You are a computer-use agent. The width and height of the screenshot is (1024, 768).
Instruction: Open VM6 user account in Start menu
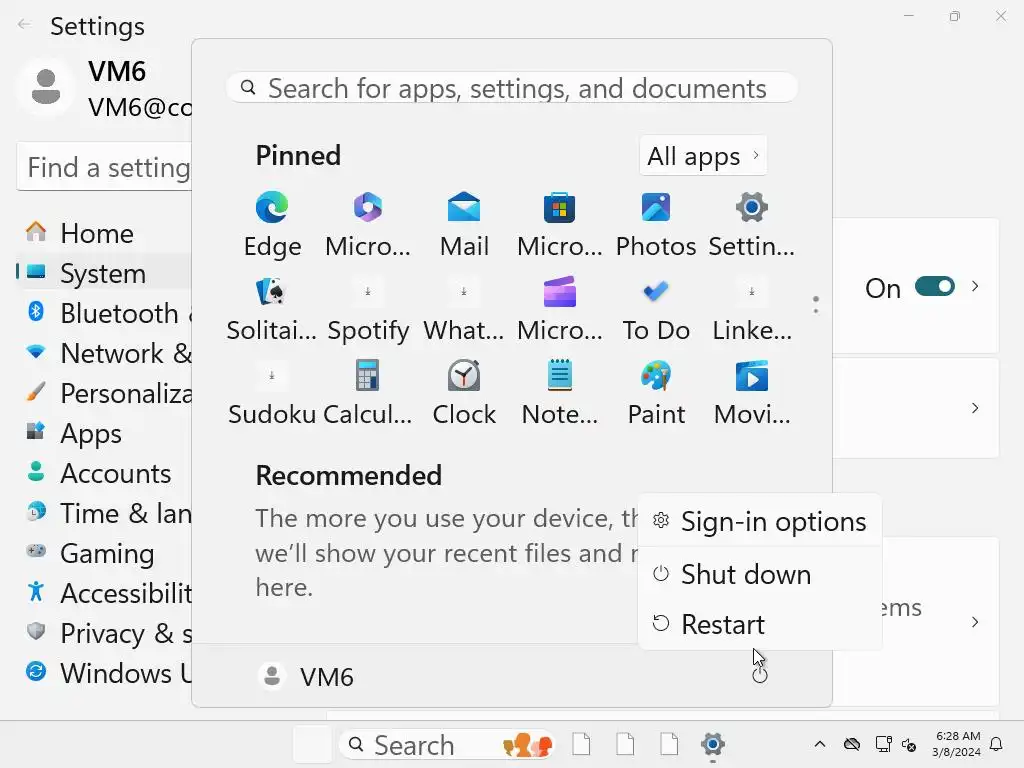tap(306, 677)
